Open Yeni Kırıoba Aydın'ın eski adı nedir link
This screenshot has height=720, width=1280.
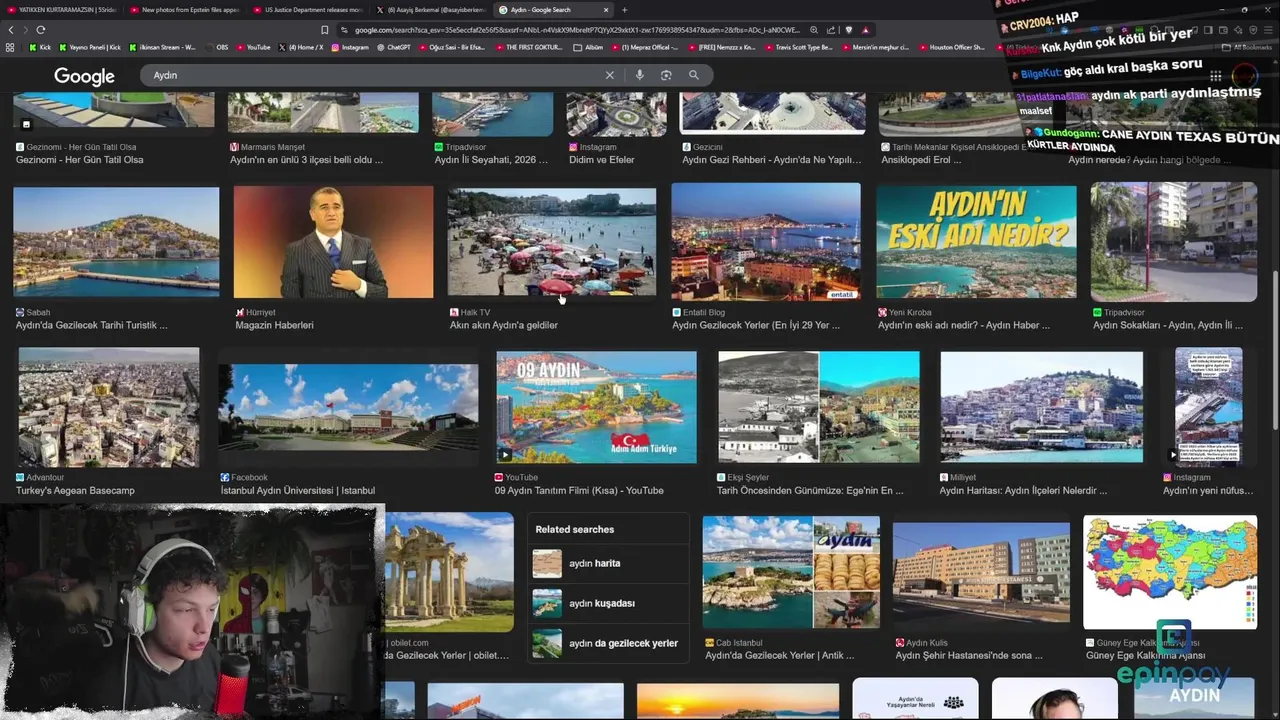[964, 325]
